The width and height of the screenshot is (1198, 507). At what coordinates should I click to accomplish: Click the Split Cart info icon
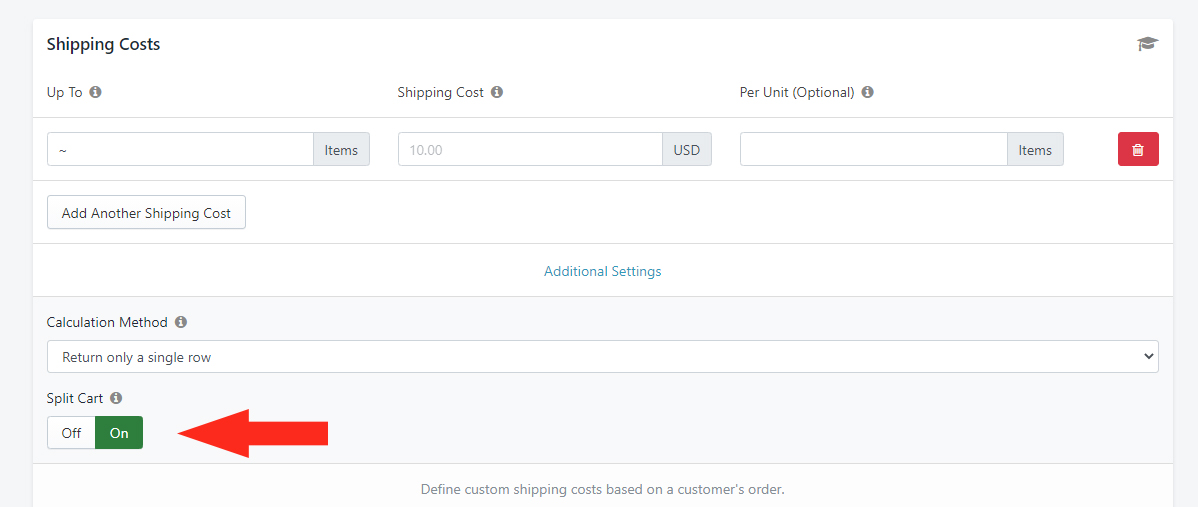(x=116, y=398)
